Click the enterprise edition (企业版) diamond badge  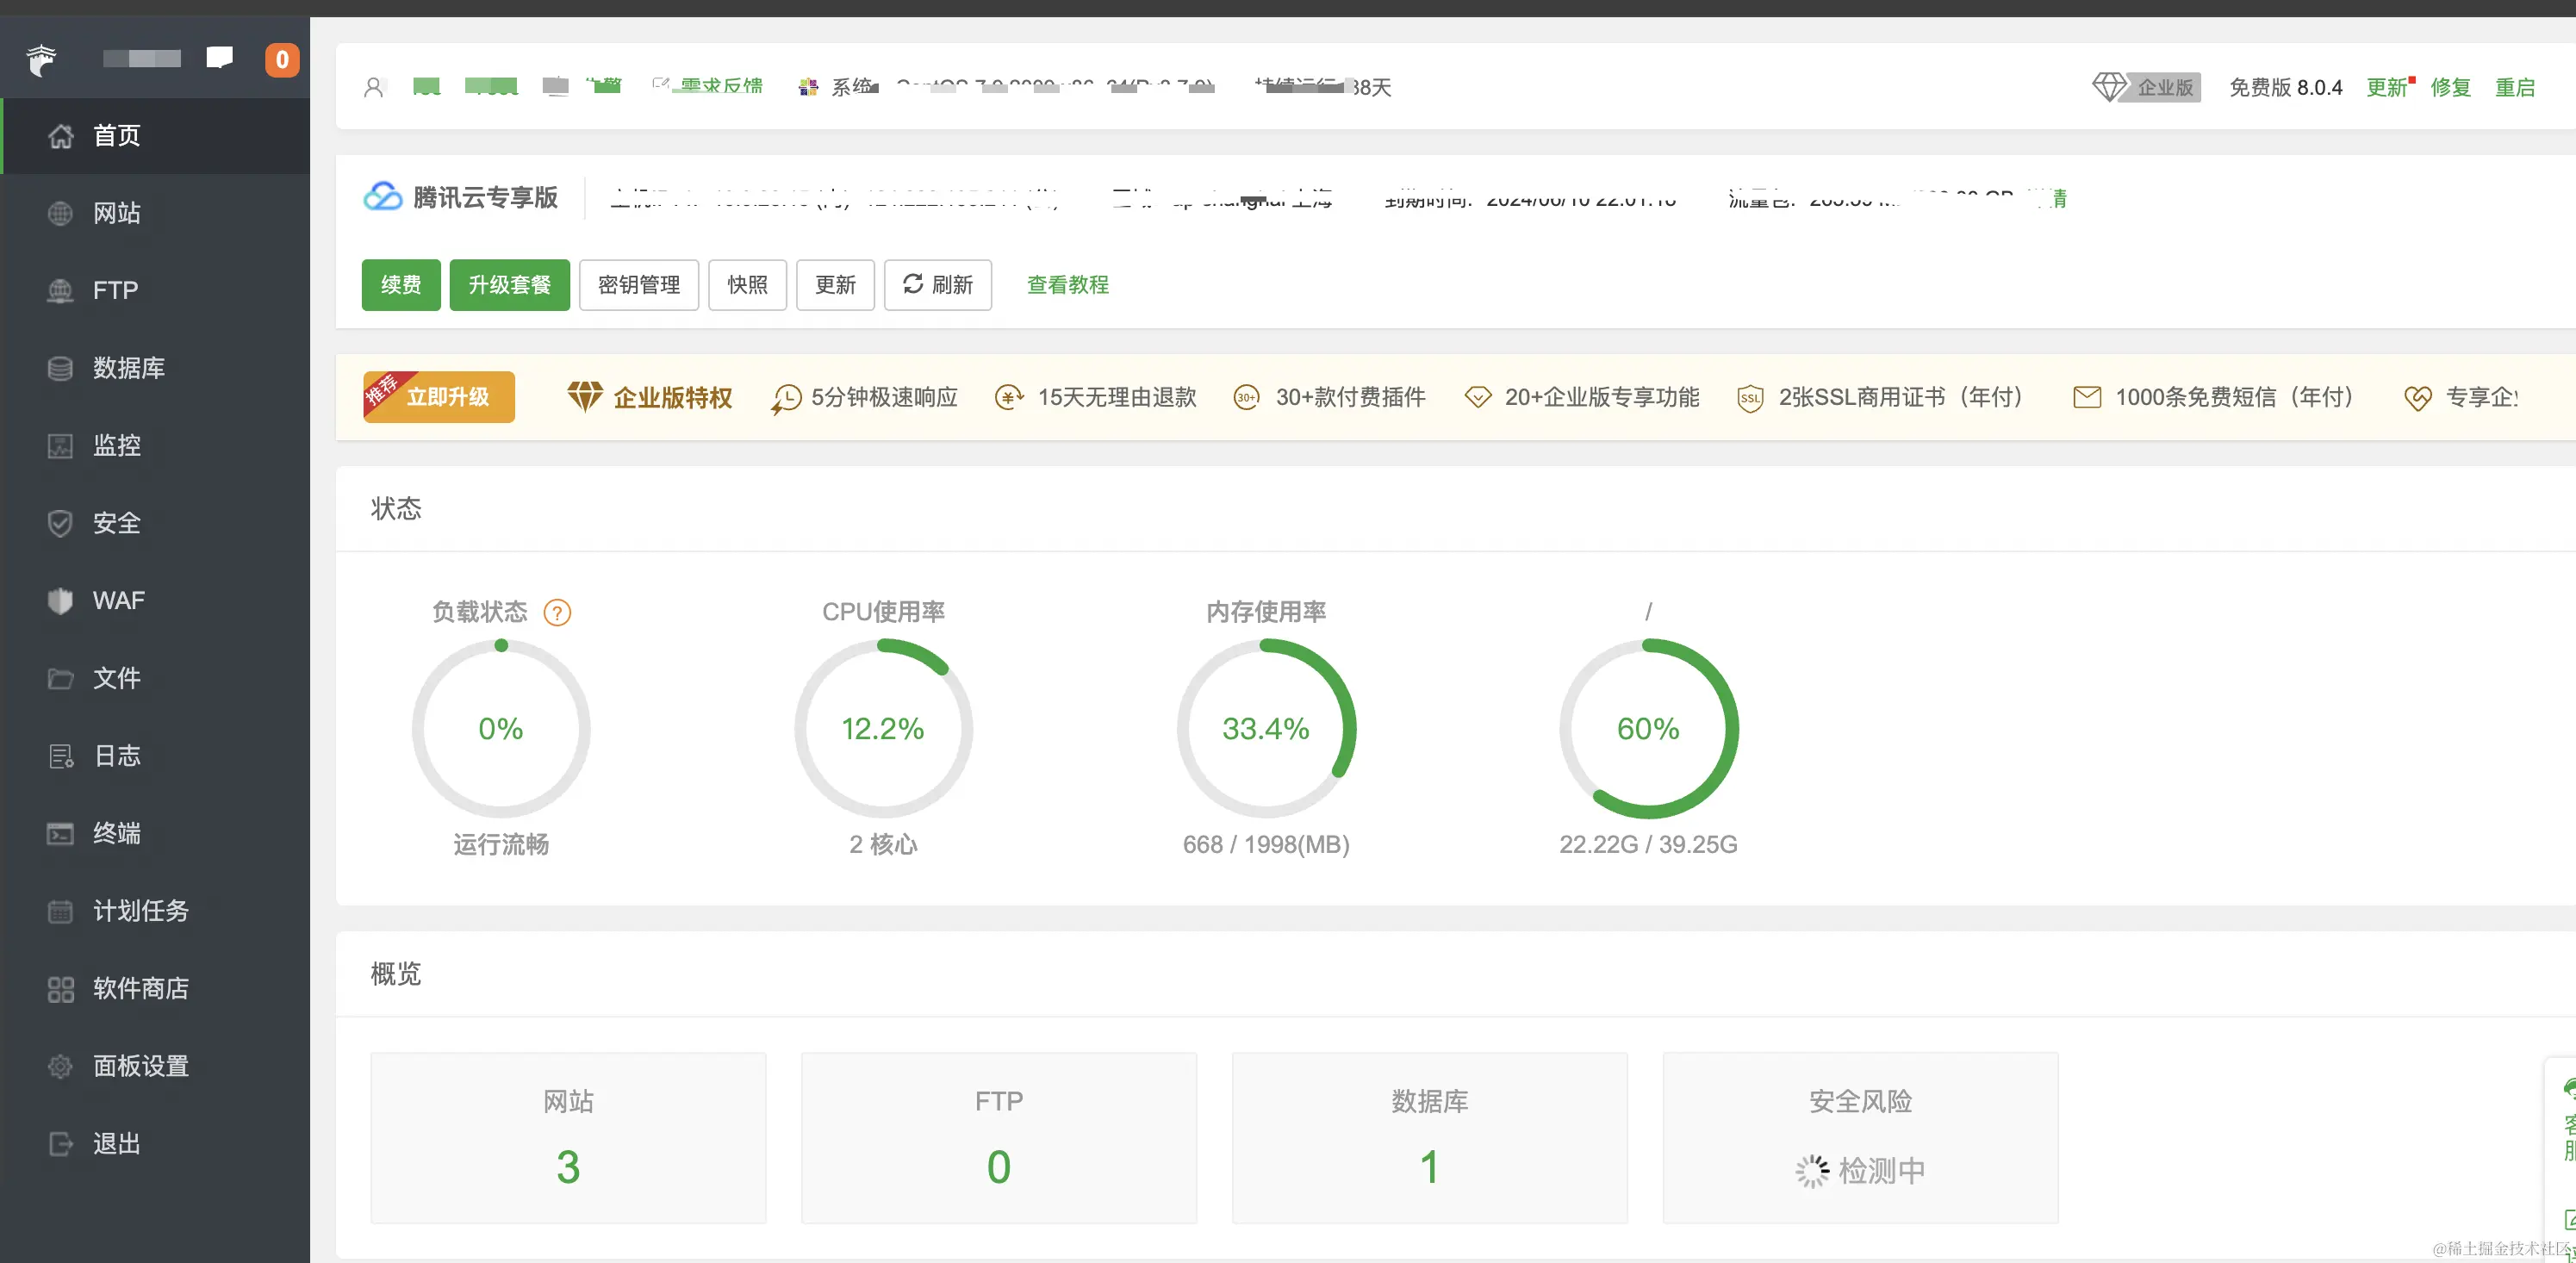(x=2146, y=88)
